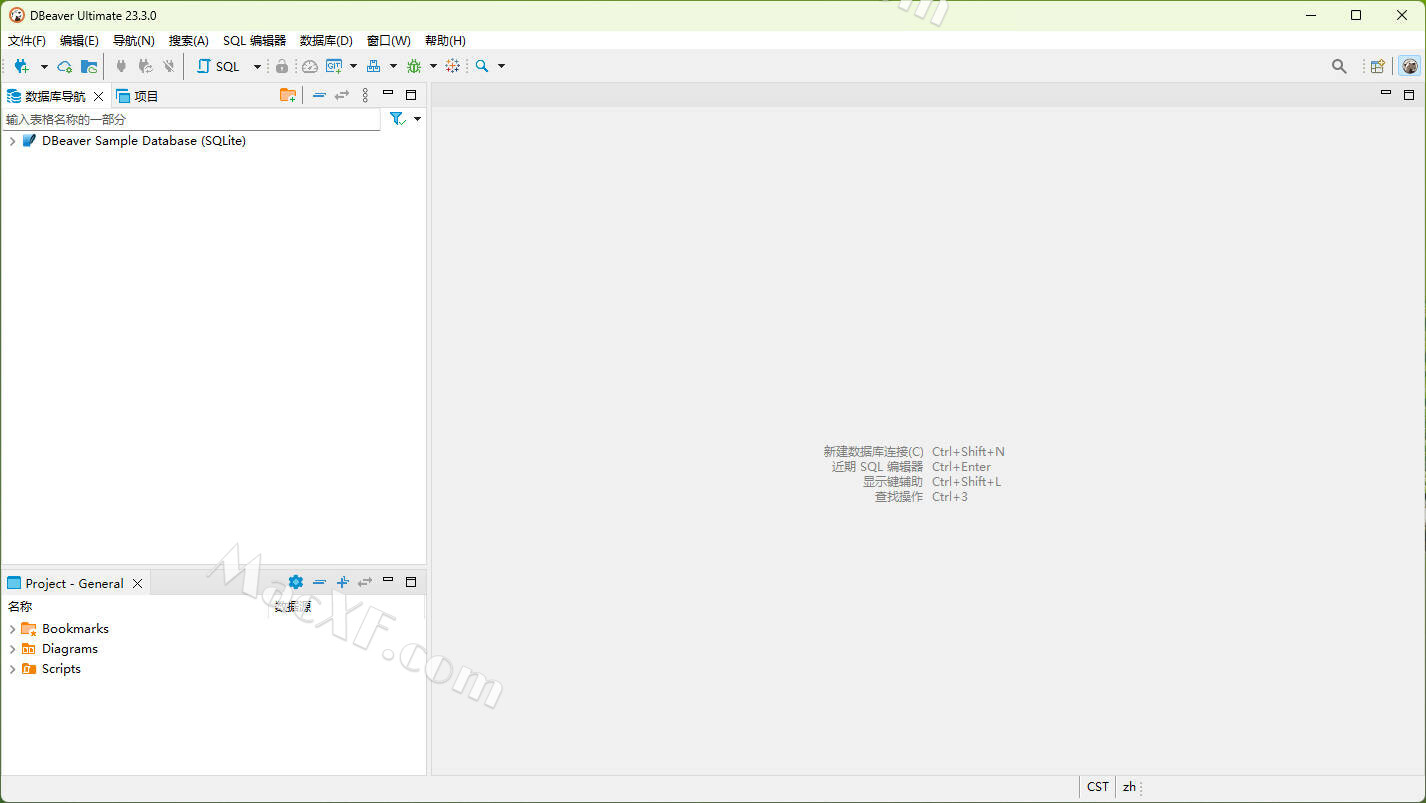Open Project panel blue gear settings
This screenshot has width=1426, height=803.
295,582
